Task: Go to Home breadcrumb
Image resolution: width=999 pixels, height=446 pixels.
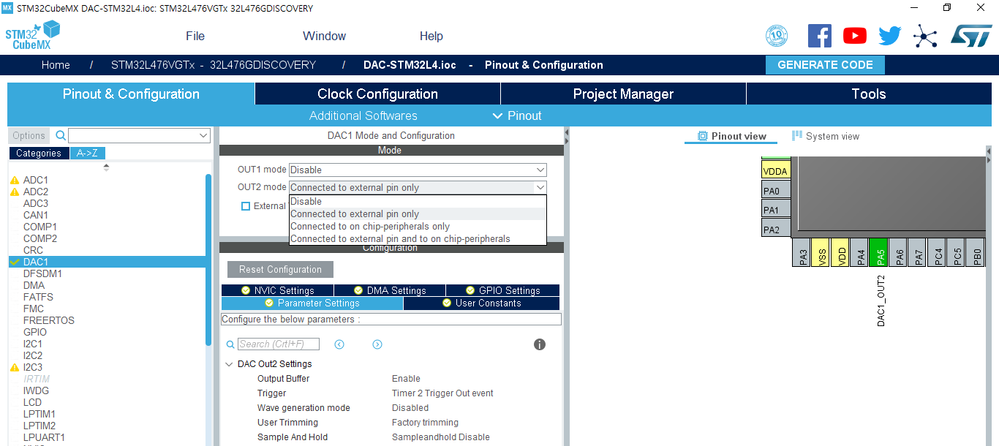Action: [x=55, y=65]
